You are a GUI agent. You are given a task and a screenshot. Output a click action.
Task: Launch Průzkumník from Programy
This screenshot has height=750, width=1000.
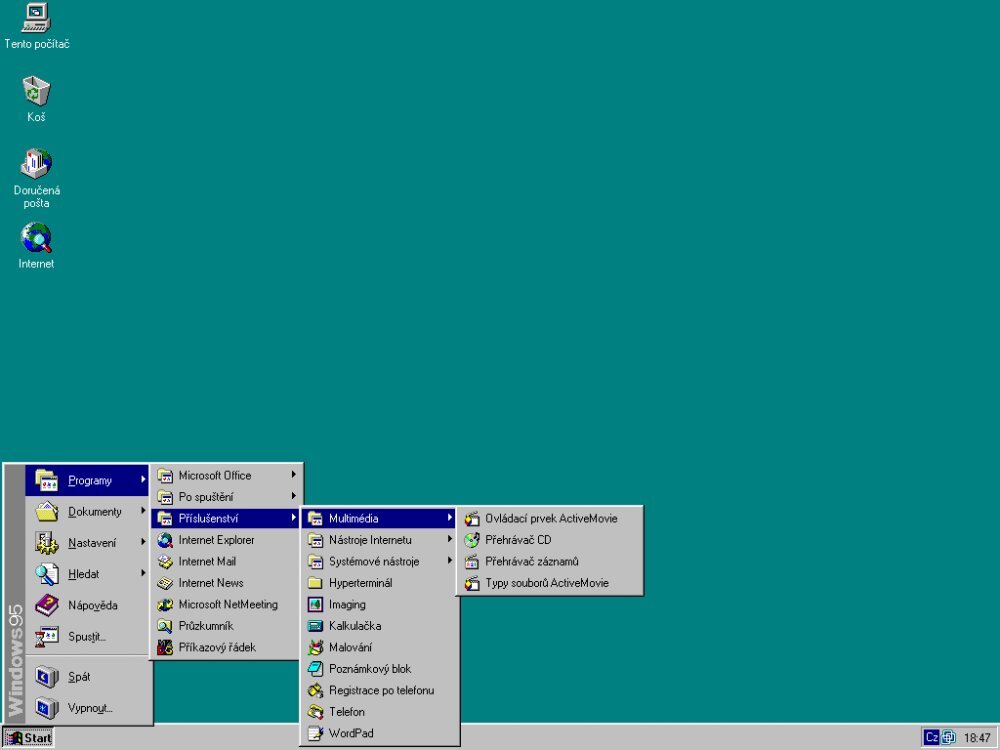226,626
